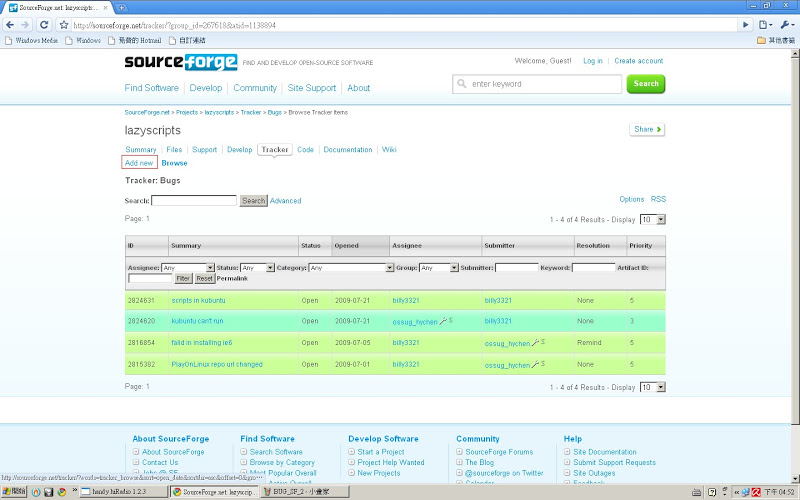Switch to the Code project tab
This screenshot has height=500, width=800.
[305, 149]
